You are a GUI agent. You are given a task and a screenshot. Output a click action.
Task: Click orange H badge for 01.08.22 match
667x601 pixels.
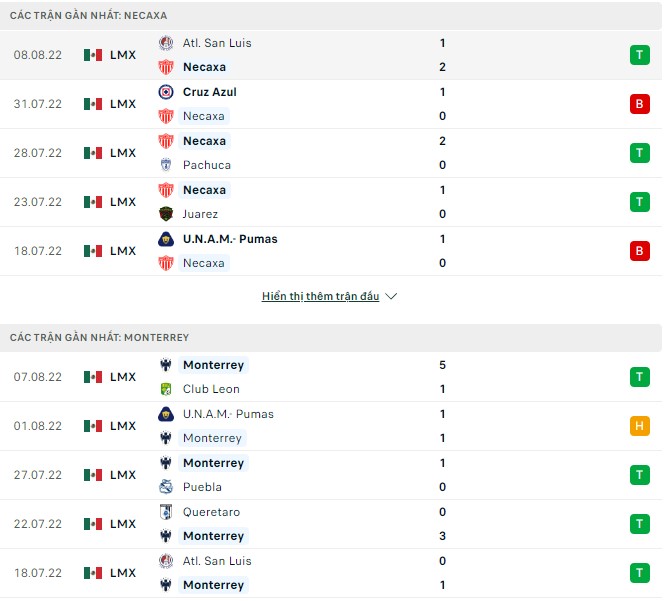tap(640, 426)
